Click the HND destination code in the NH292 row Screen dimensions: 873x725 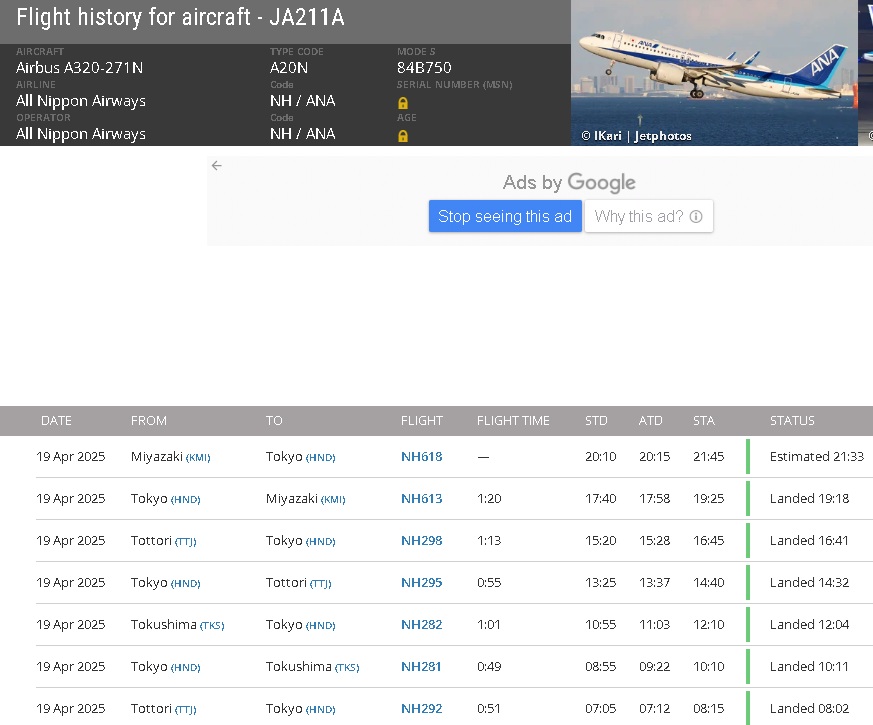tap(321, 710)
